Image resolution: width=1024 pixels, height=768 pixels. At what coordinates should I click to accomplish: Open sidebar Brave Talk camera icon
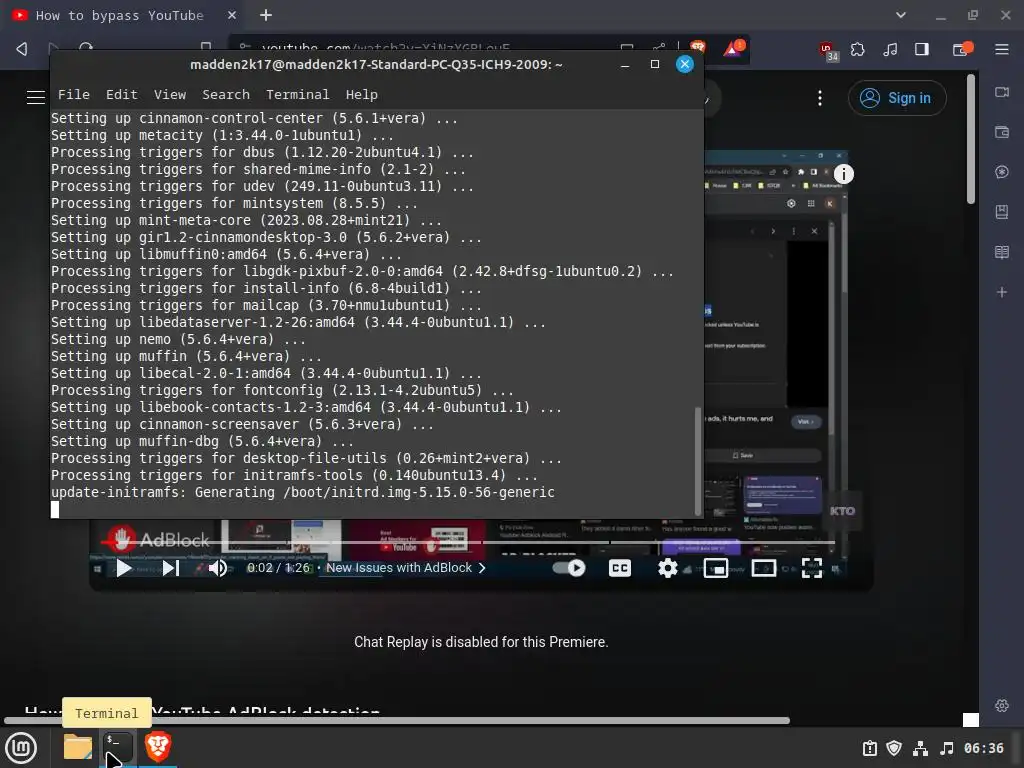click(x=1002, y=92)
